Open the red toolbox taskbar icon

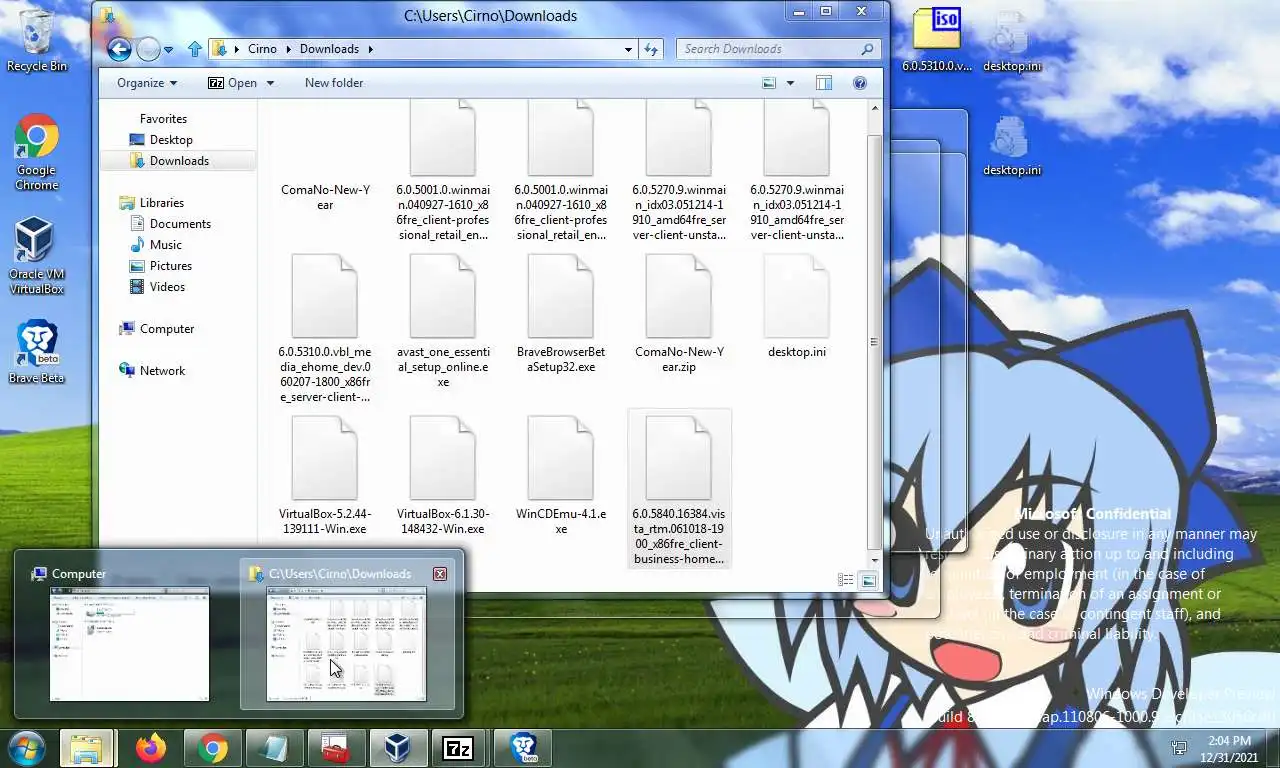coord(335,749)
